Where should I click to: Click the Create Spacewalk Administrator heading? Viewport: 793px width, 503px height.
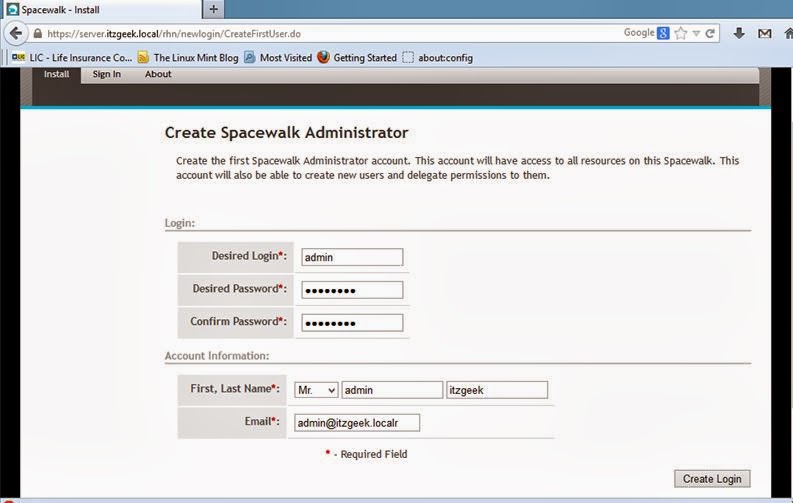(x=286, y=132)
